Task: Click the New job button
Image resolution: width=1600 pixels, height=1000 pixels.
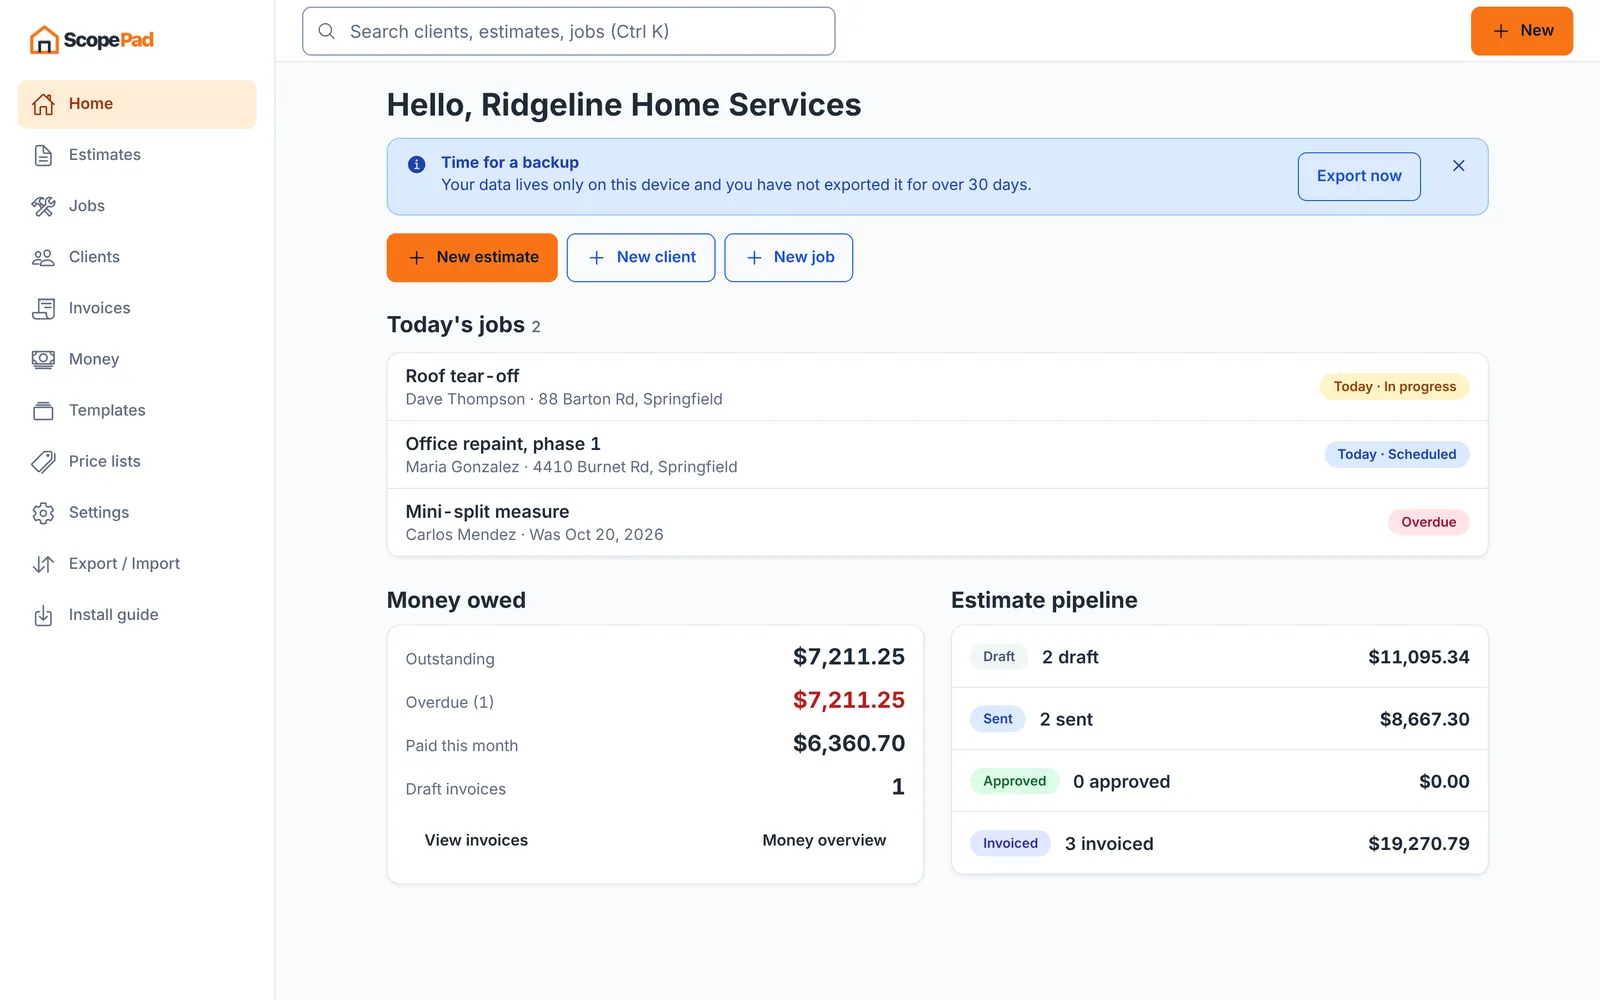Action: [x=789, y=258]
